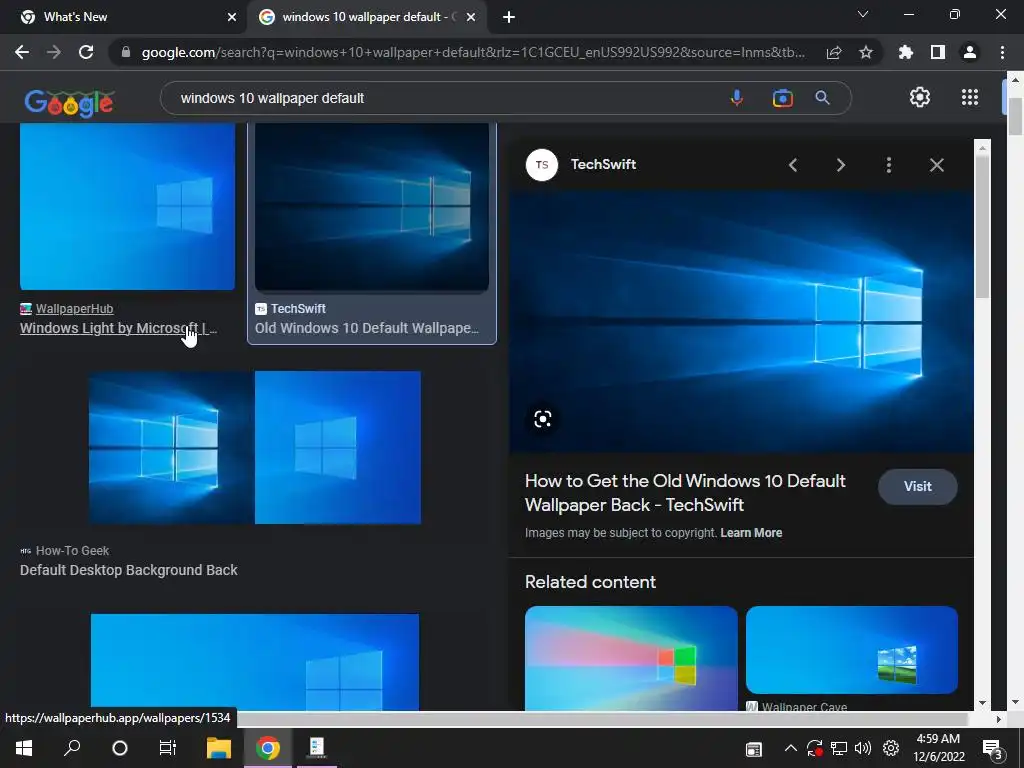1024x768 pixels.
Task: Click the How-To Geek source label
Action: [72, 551]
